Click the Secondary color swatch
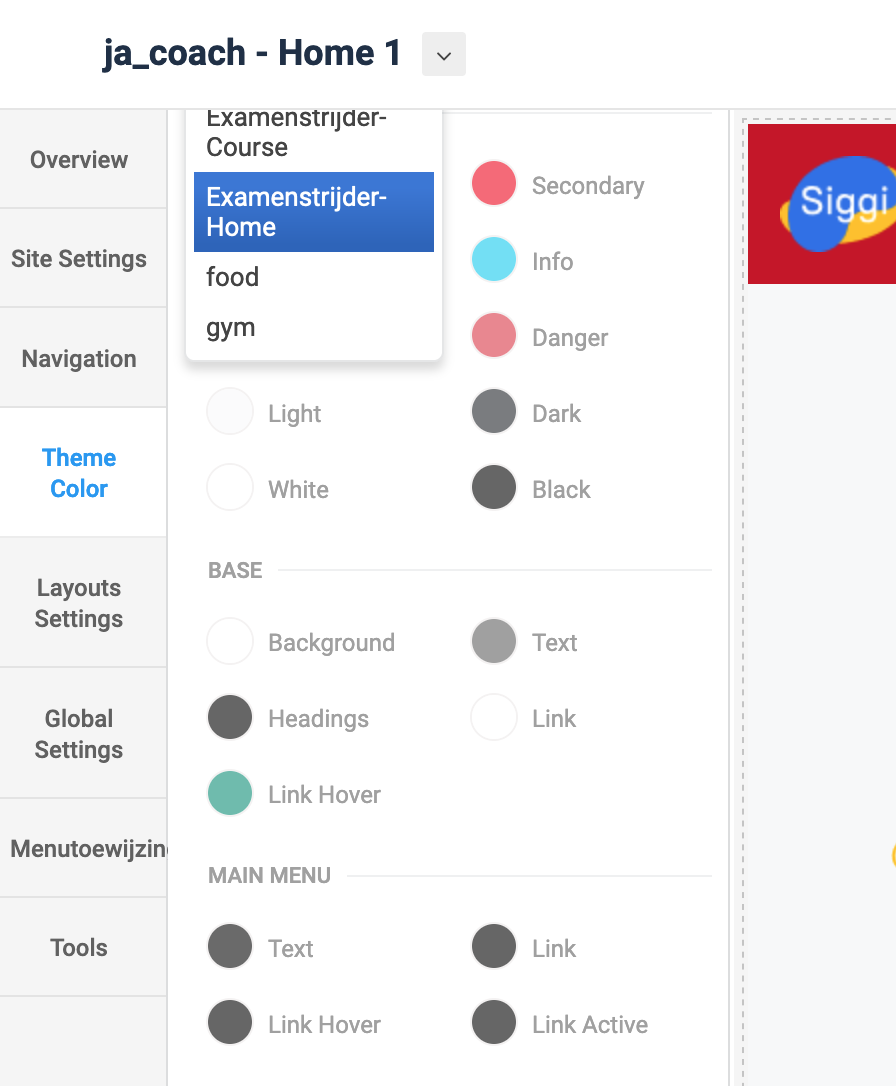 (494, 184)
